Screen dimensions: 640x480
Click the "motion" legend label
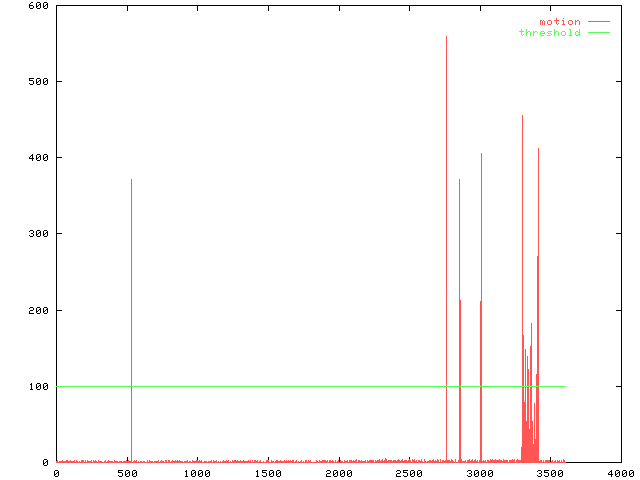click(559, 22)
